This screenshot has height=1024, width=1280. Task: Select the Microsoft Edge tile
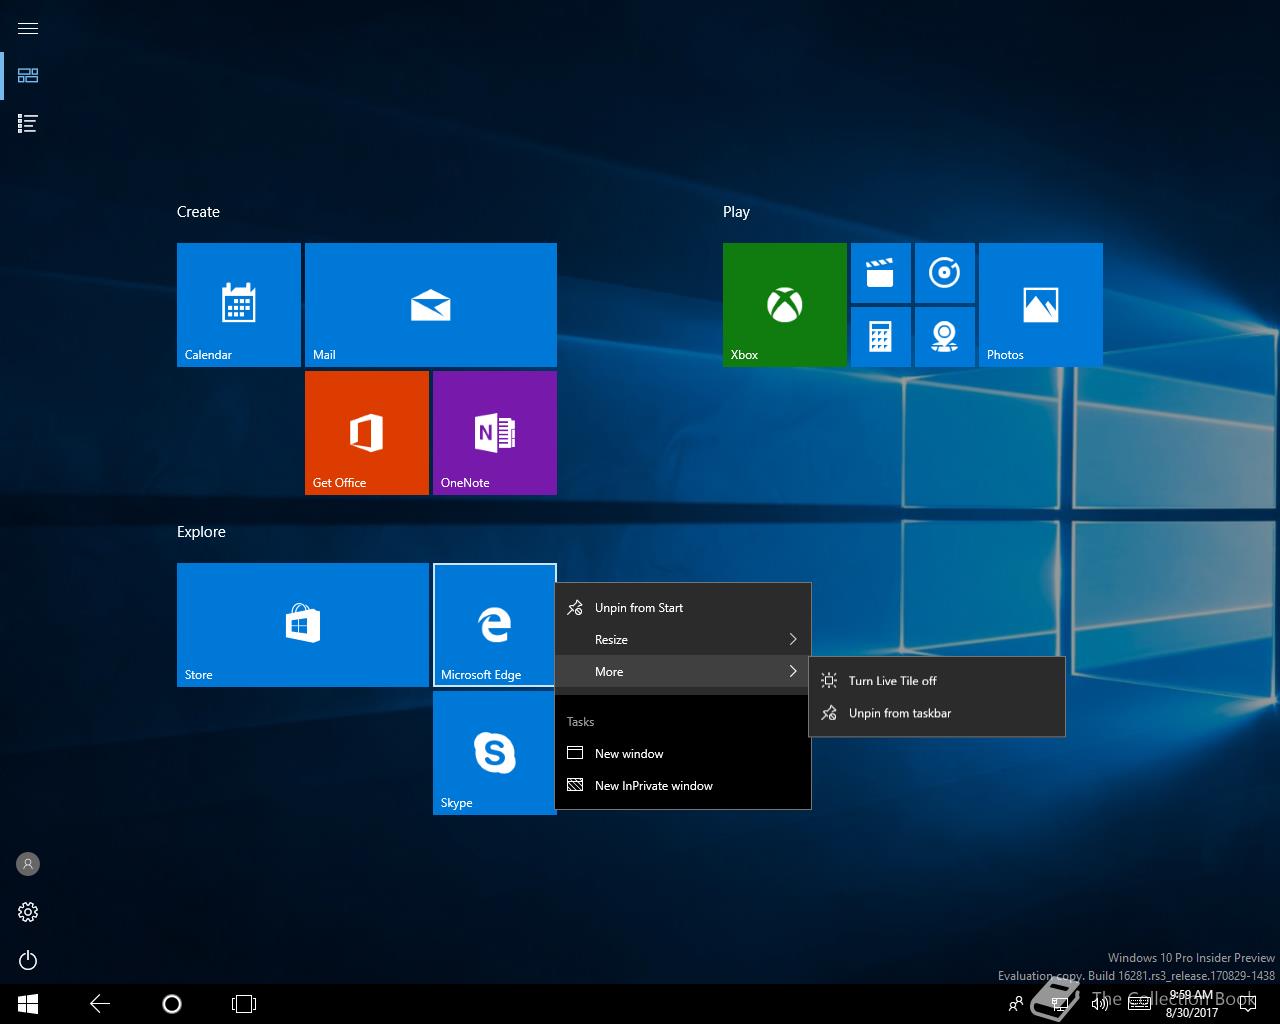click(x=495, y=625)
